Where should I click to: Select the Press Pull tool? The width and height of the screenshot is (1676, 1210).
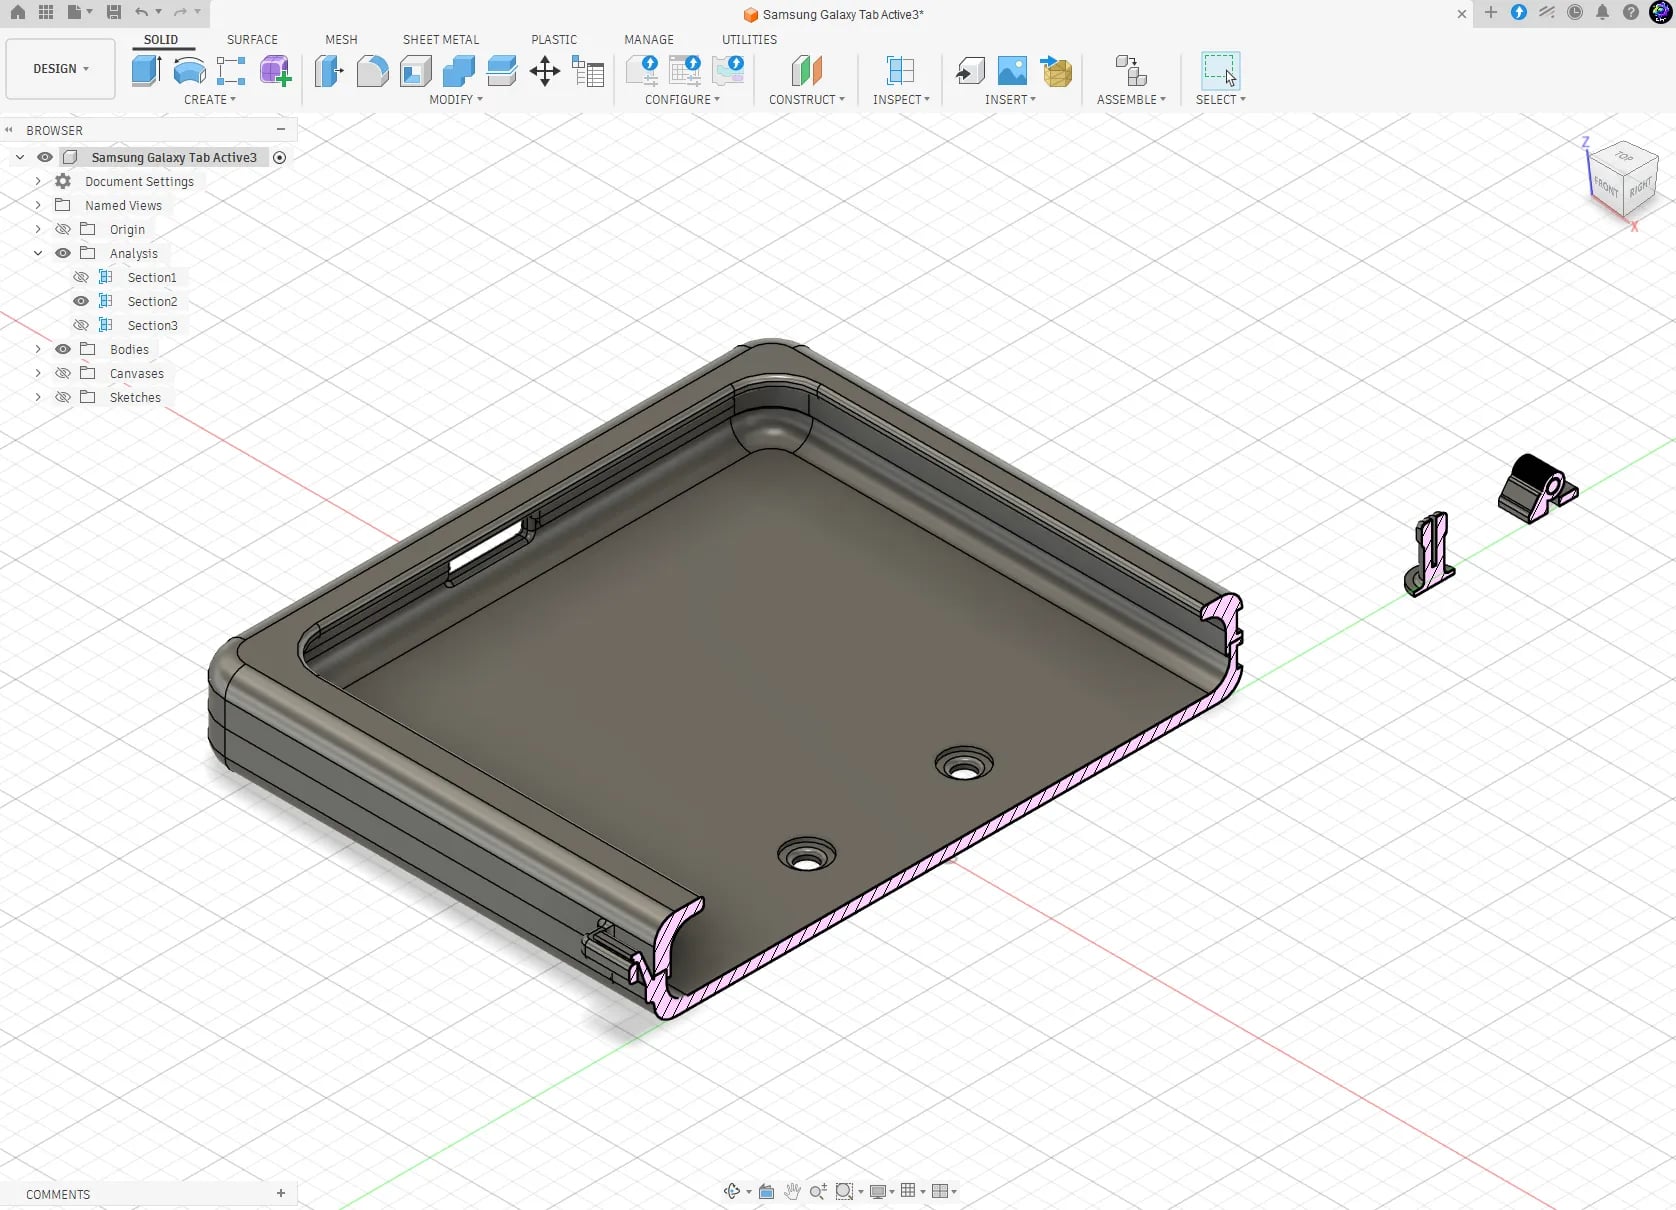click(329, 71)
